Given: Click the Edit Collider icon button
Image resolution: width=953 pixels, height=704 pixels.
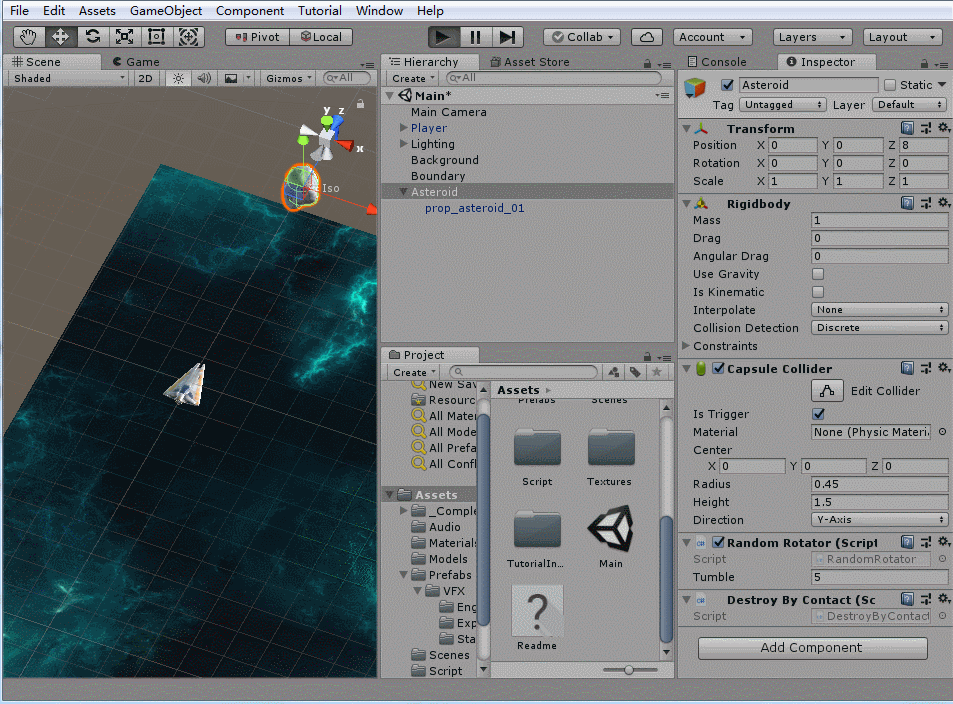Looking at the screenshot, I should point(827,391).
